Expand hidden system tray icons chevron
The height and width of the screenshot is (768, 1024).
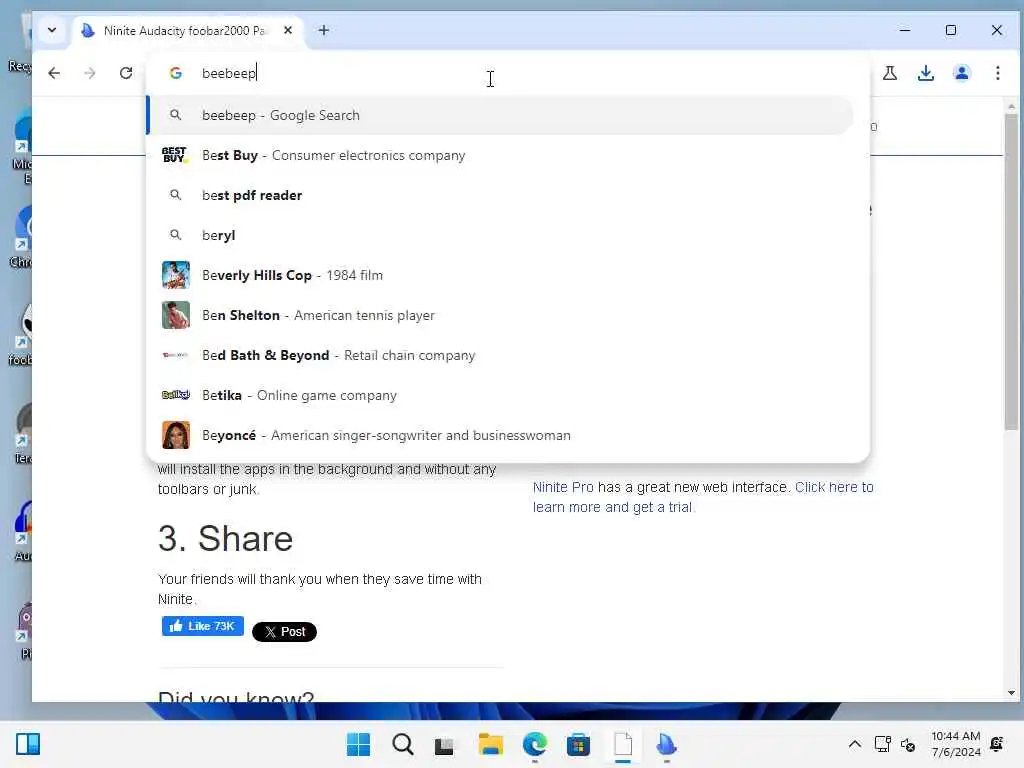coord(854,744)
